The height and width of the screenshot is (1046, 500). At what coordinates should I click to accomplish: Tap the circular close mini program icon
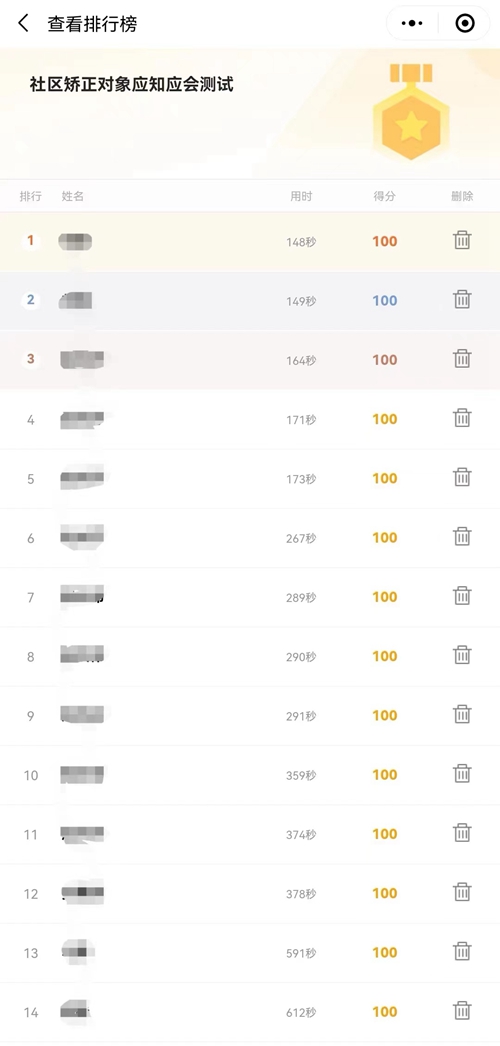pos(465,24)
